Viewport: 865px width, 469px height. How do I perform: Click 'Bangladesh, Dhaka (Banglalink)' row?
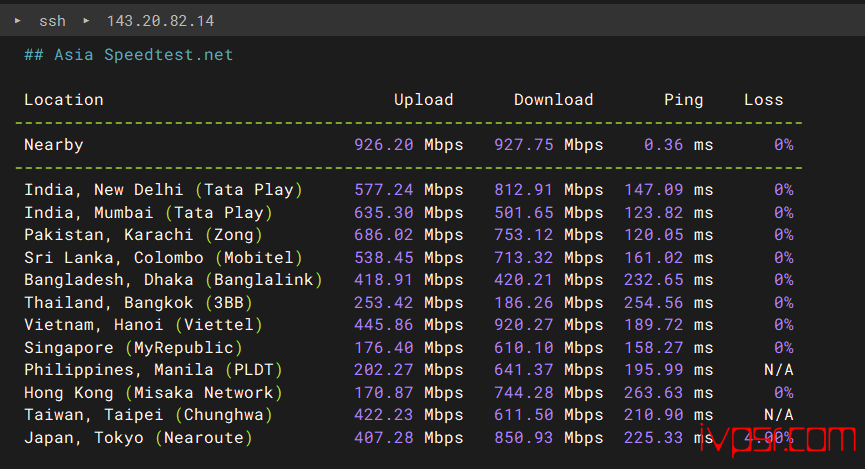pos(173,280)
